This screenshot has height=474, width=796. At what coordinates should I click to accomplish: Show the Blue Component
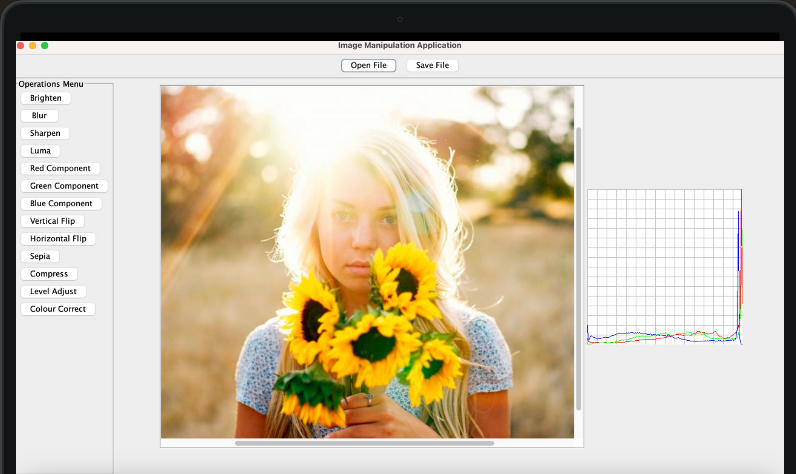[61, 204]
